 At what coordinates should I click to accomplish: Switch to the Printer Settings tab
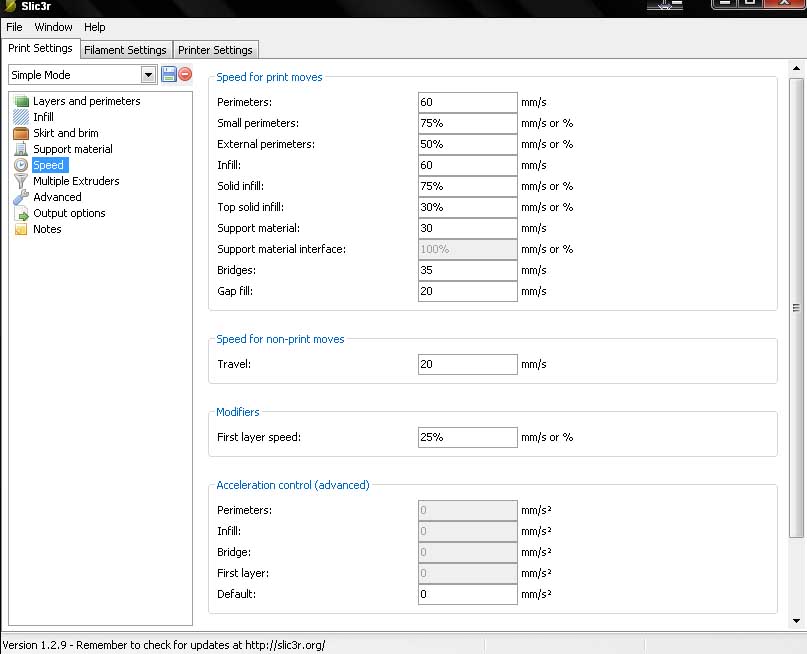pos(215,50)
